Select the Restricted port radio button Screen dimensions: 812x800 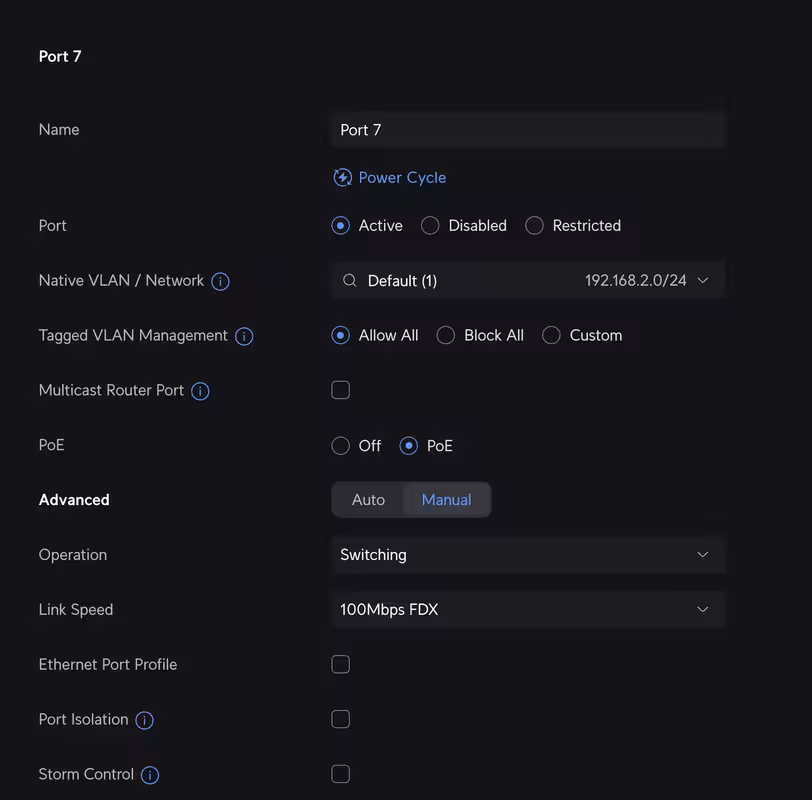pos(534,226)
